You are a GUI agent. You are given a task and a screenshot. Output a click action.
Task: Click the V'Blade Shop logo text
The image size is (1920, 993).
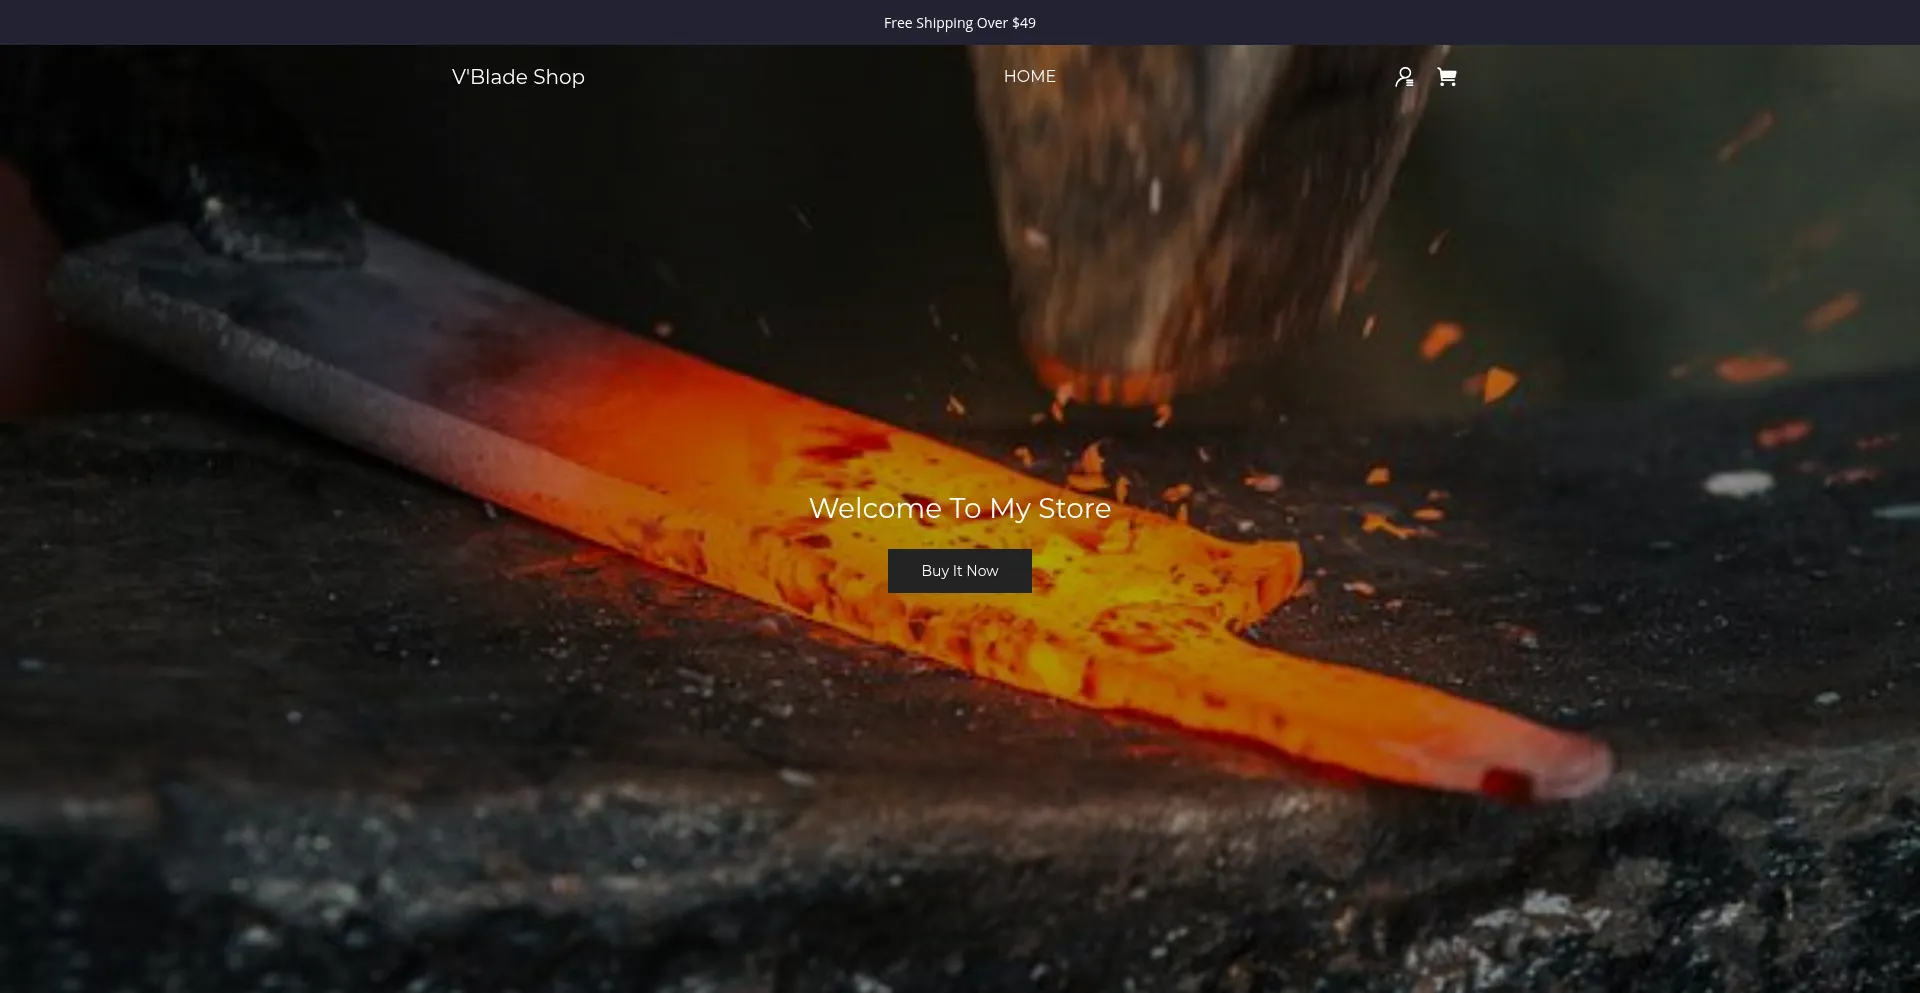click(518, 77)
